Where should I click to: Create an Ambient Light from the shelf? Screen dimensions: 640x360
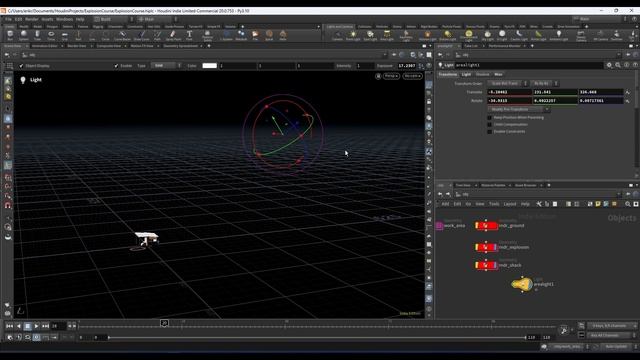coord(558,36)
